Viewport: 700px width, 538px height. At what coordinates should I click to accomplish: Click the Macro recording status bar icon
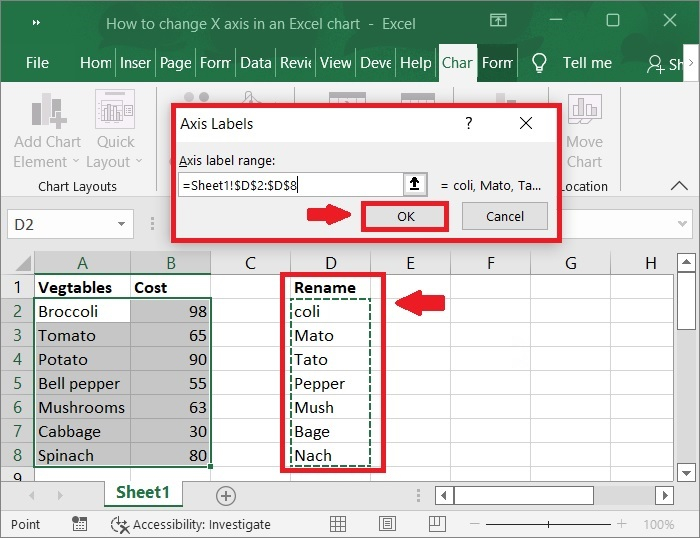[79, 524]
